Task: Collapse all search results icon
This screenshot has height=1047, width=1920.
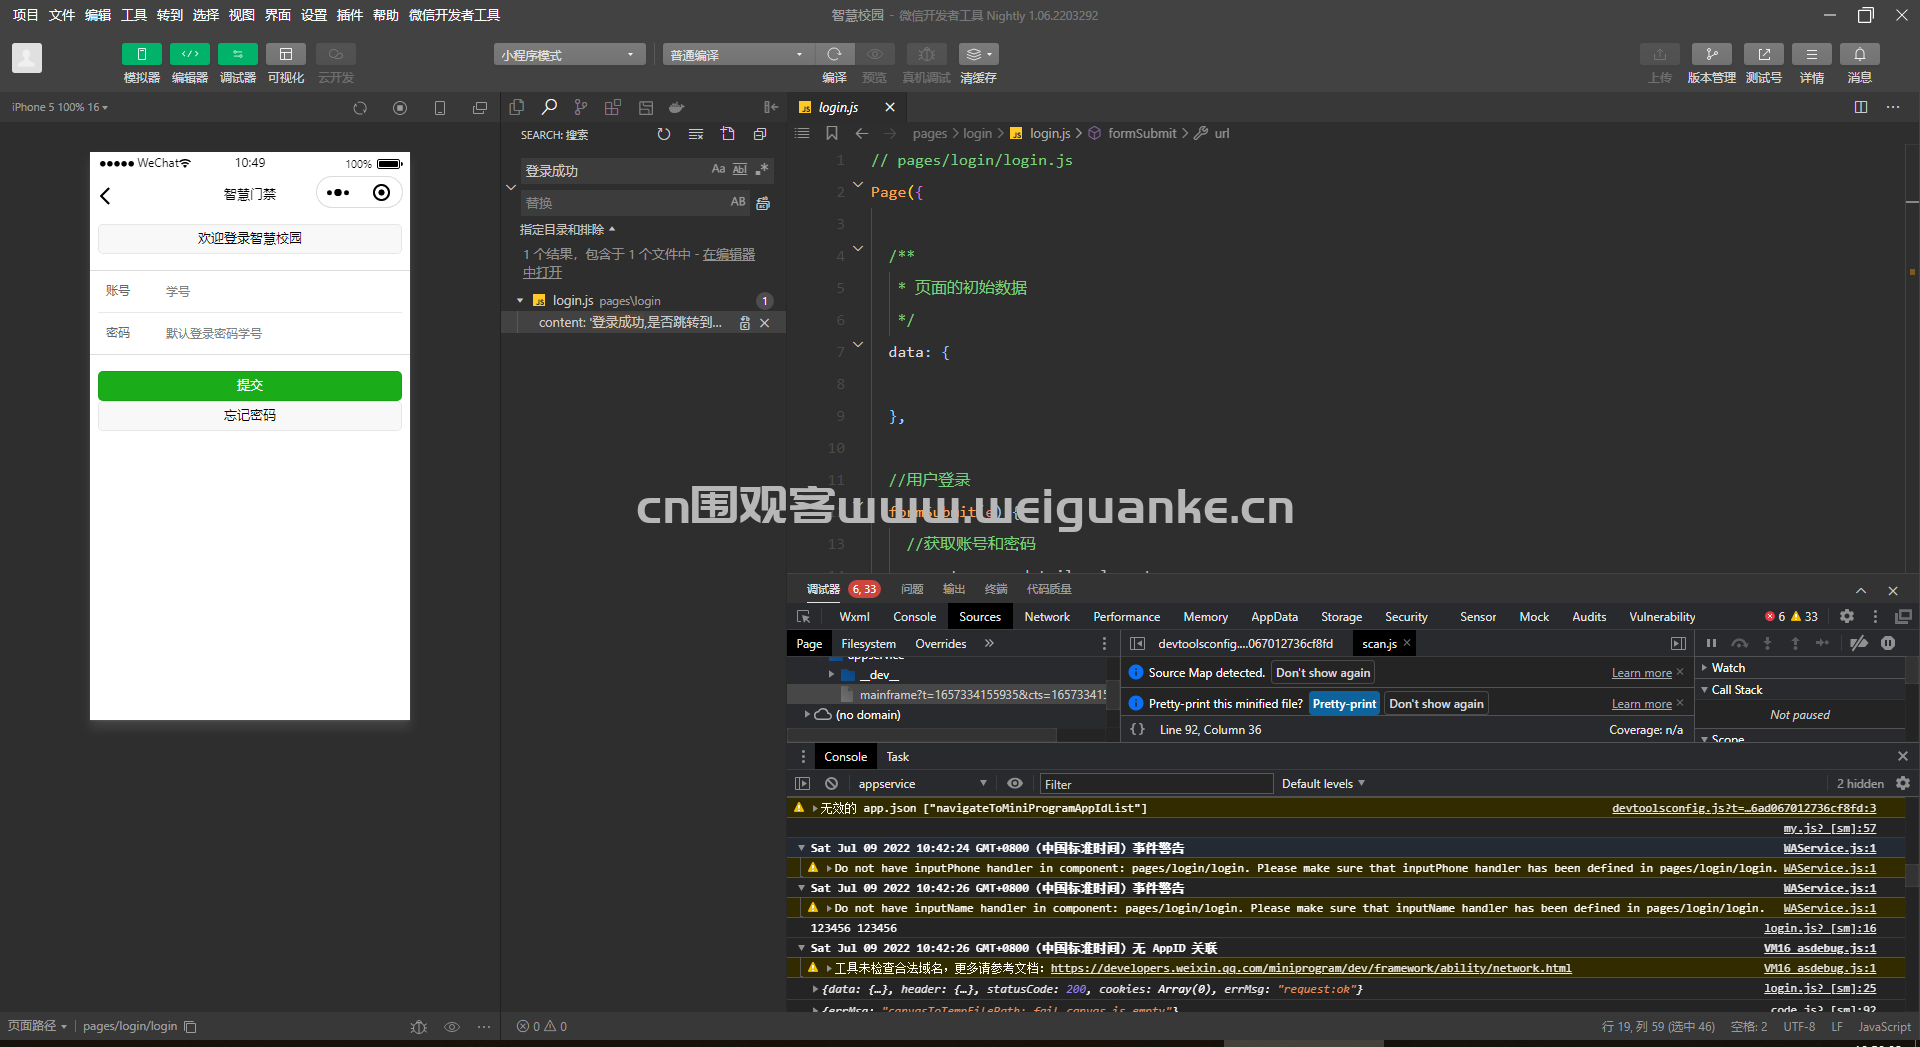Action: pyautogui.click(x=760, y=134)
